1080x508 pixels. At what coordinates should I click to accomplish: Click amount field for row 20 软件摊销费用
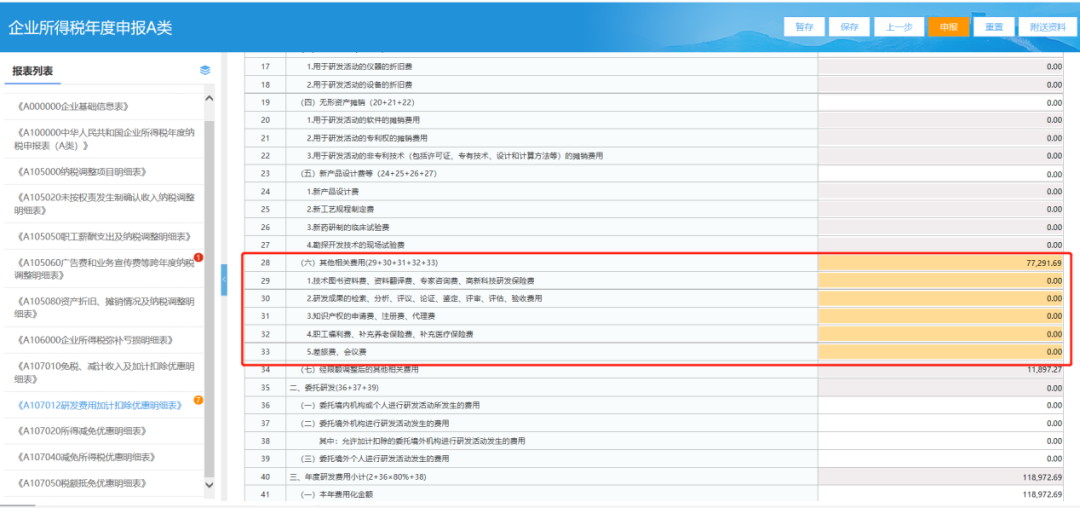(942, 120)
